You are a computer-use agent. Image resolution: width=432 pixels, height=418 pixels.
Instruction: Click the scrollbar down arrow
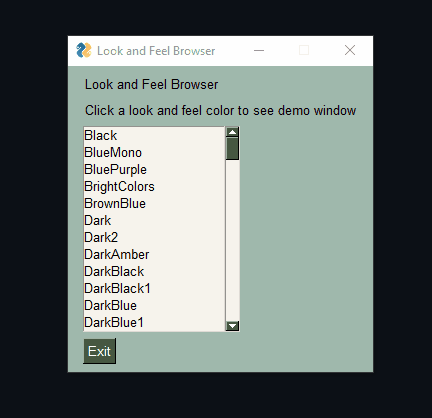(x=232, y=326)
